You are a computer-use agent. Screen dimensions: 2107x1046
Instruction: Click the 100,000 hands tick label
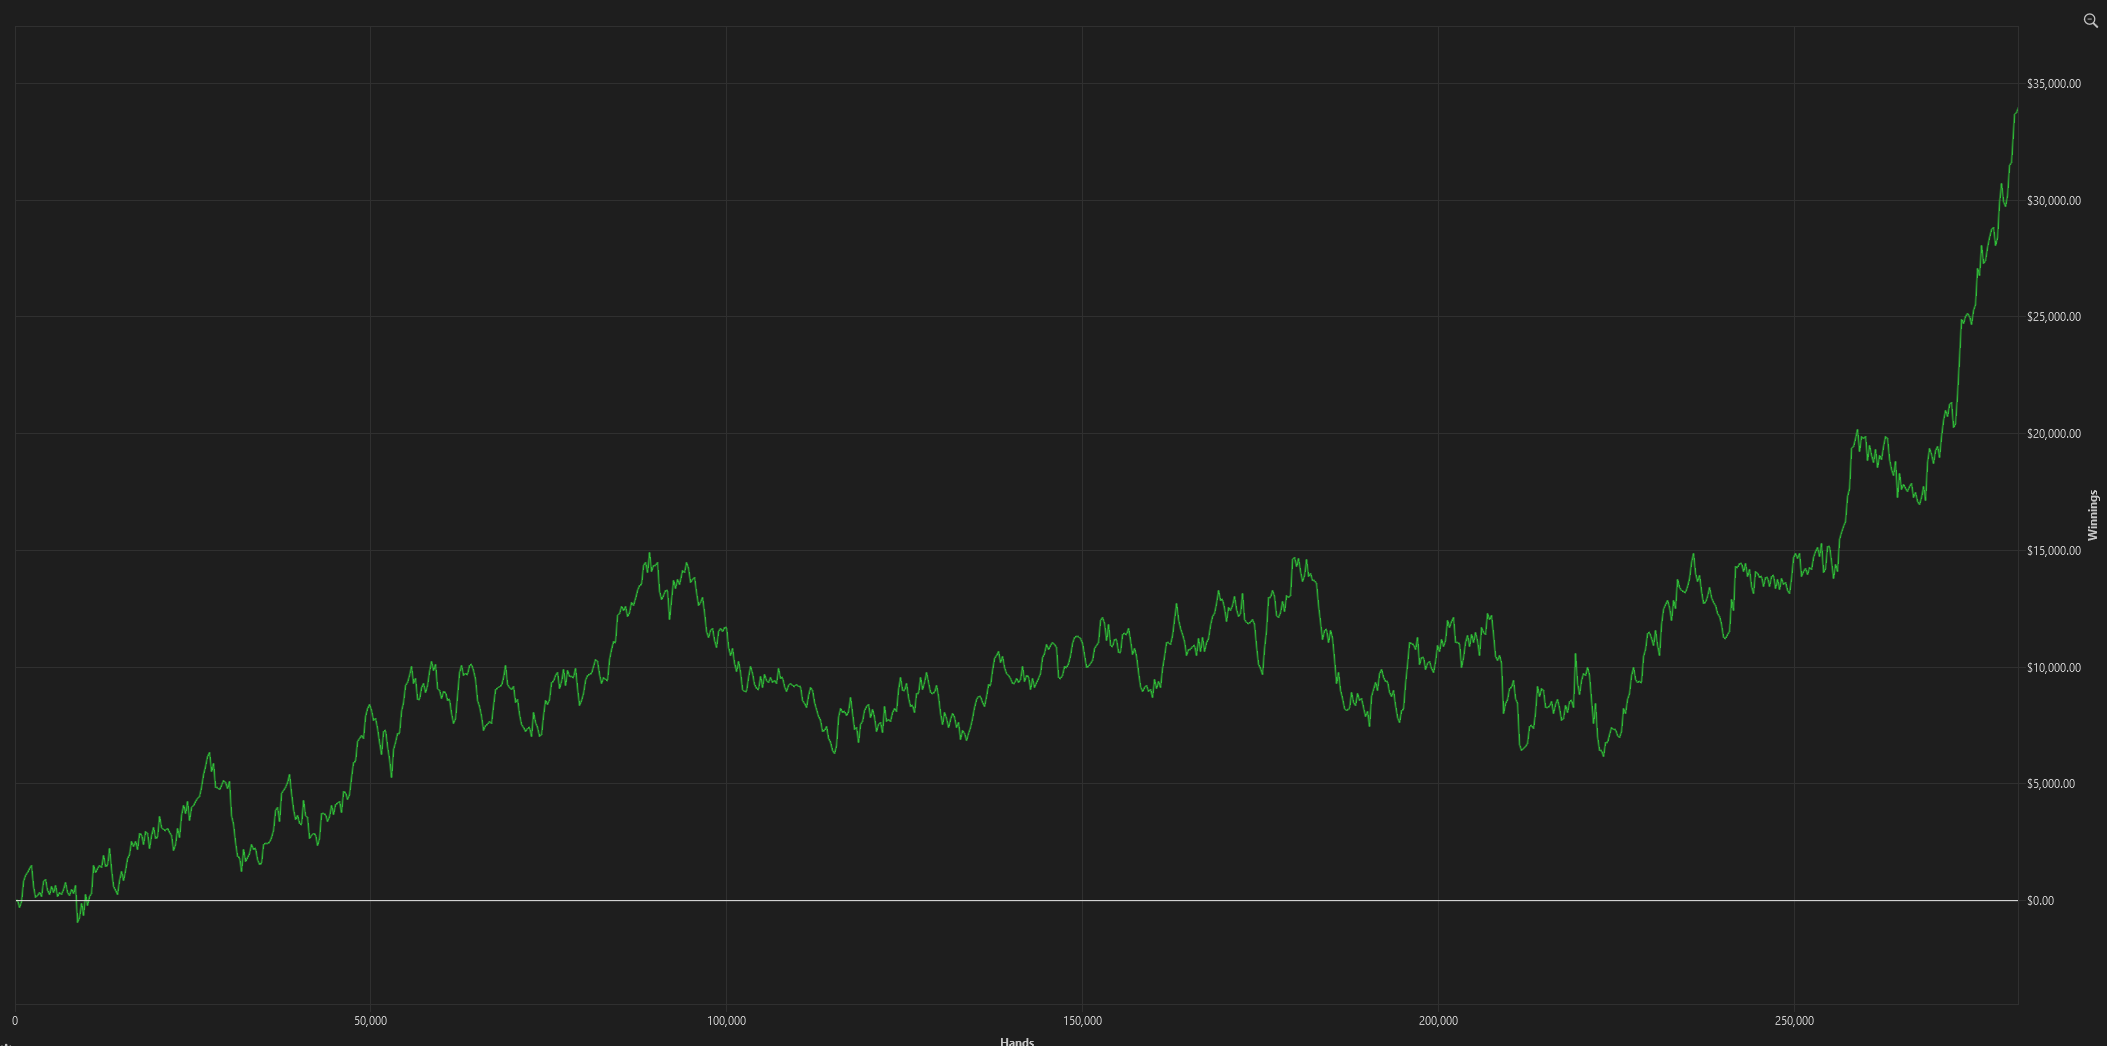(726, 1021)
